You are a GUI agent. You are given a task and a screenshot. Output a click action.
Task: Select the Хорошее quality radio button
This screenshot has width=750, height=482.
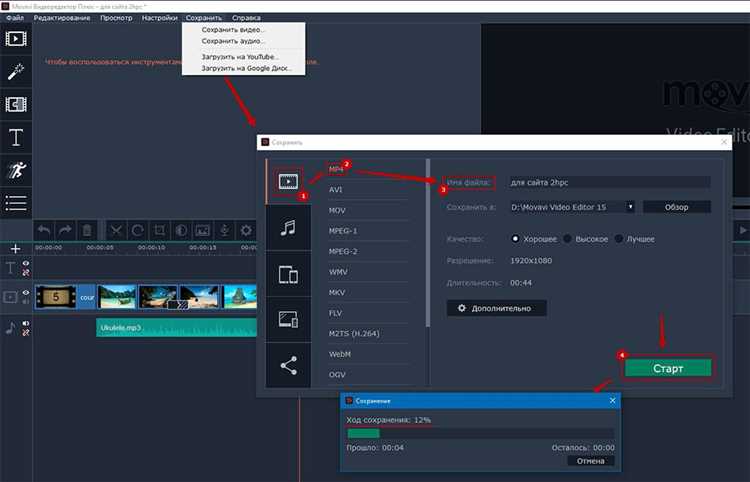pos(515,239)
